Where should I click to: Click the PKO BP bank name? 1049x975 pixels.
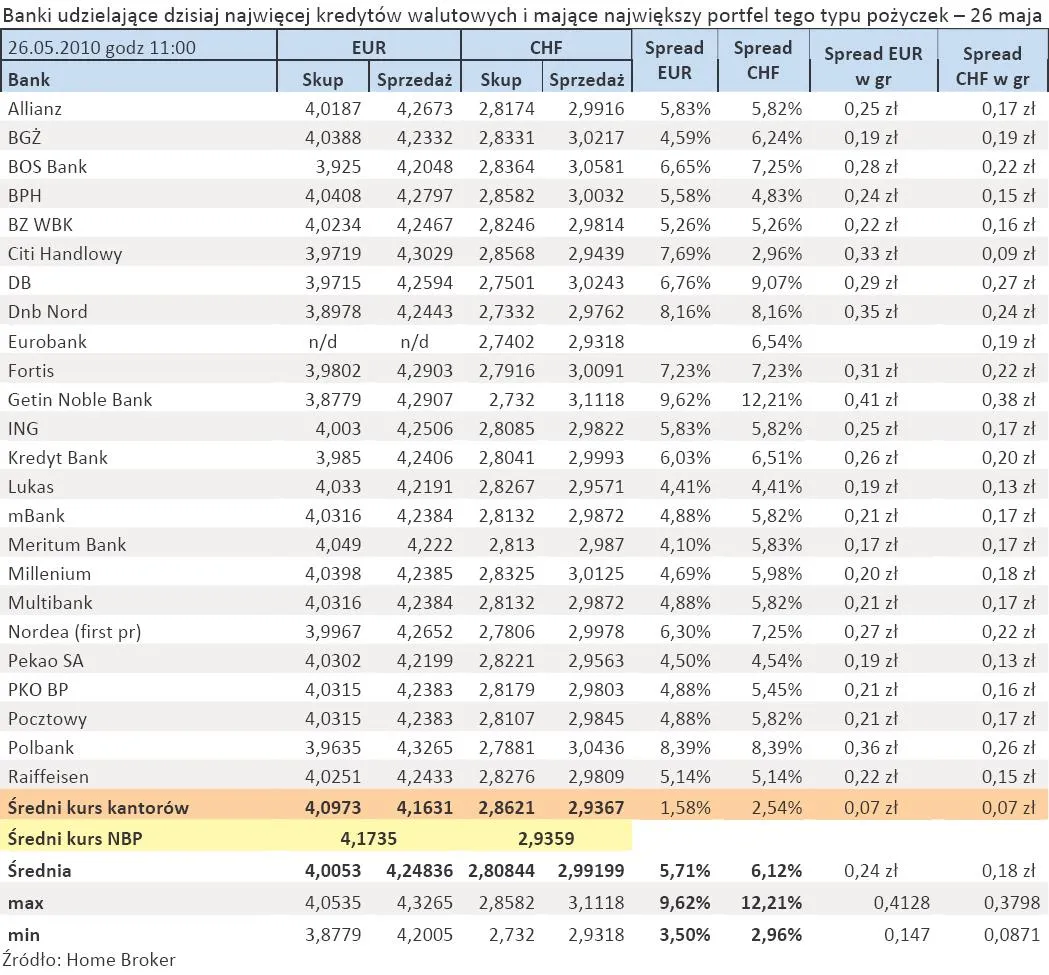[x=38, y=690]
